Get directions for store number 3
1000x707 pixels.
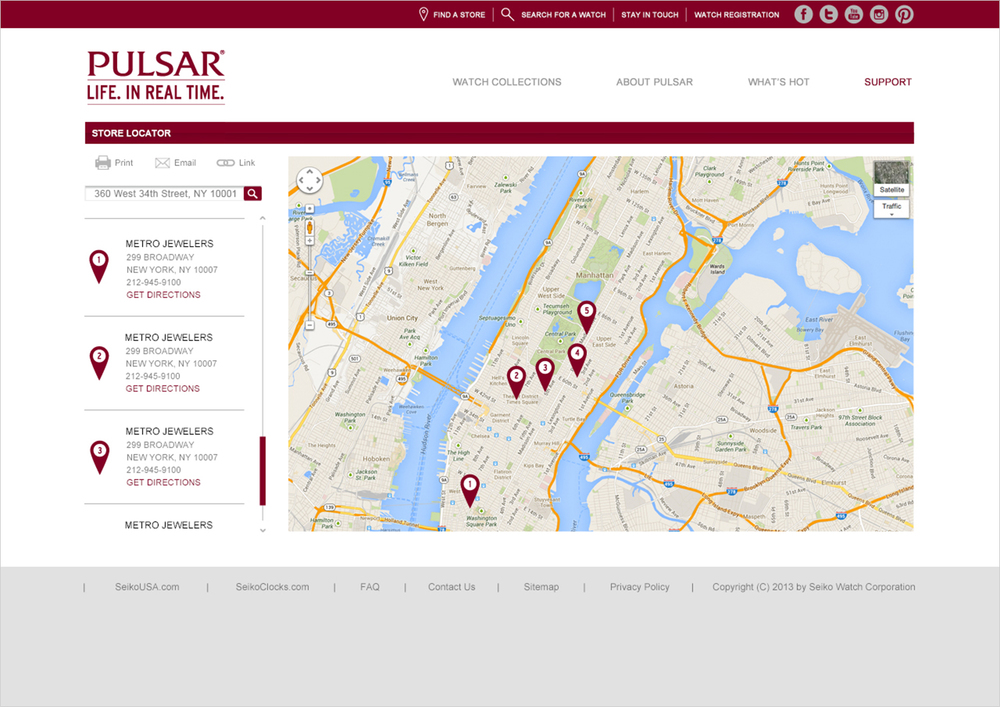[163, 482]
